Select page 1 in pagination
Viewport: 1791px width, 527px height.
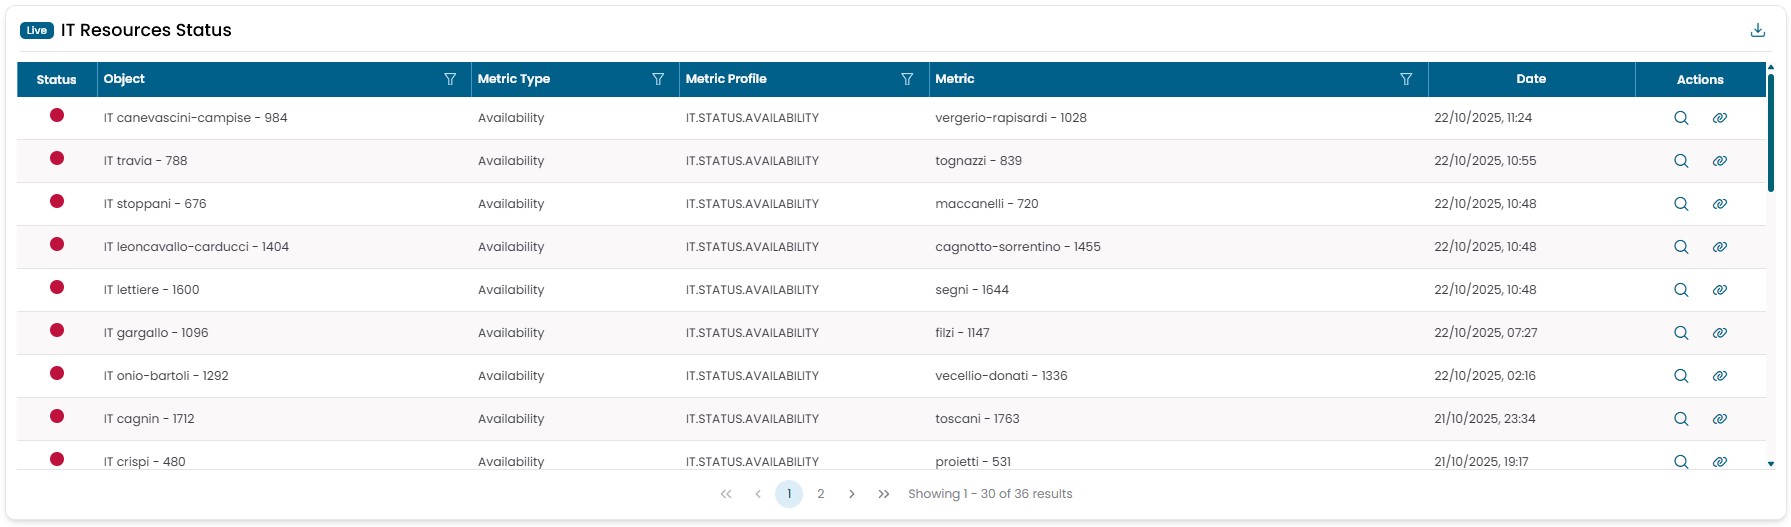tap(789, 494)
